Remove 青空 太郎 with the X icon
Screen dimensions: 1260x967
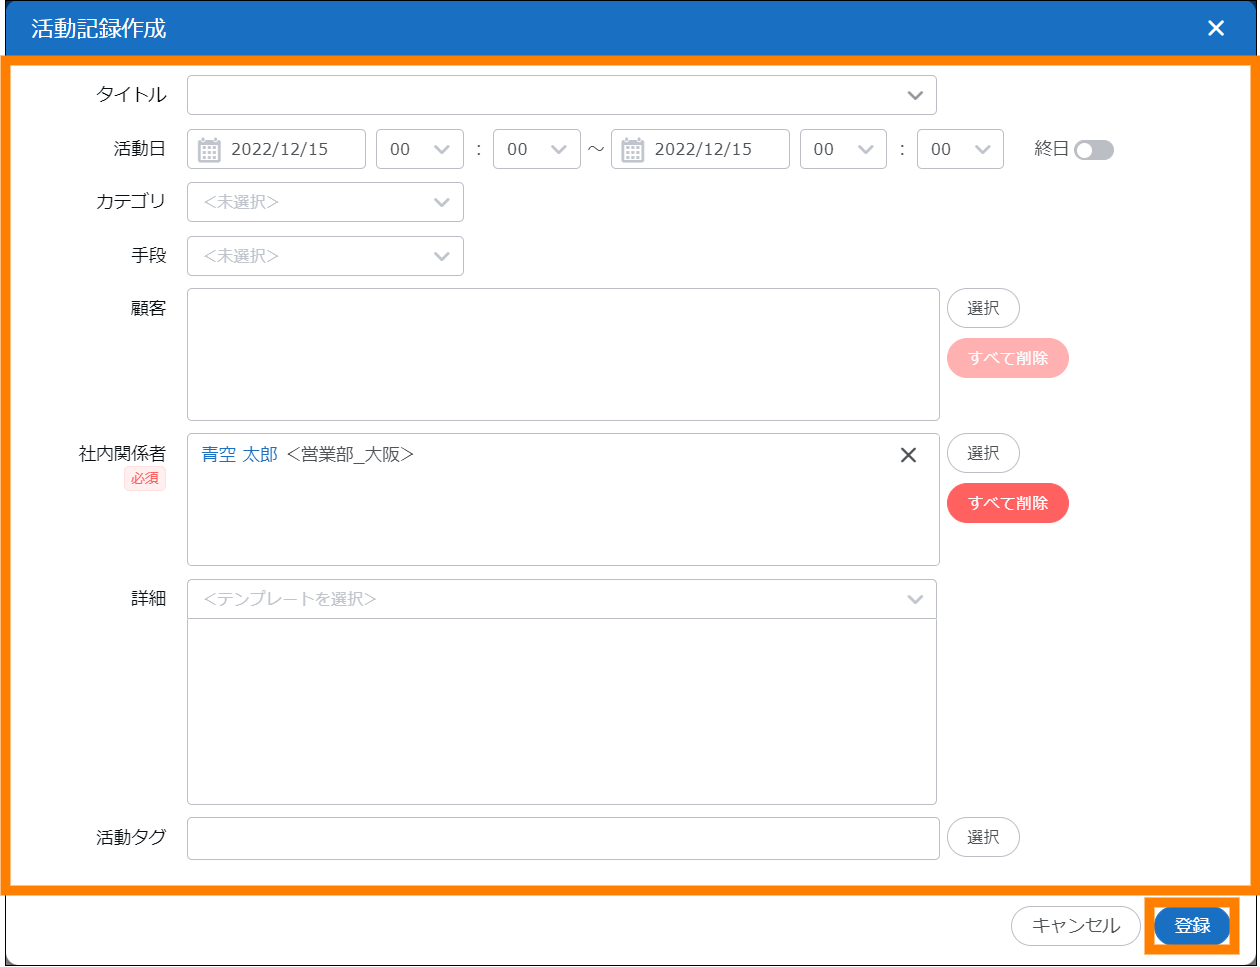pyautogui.click(x=908, y=455)
